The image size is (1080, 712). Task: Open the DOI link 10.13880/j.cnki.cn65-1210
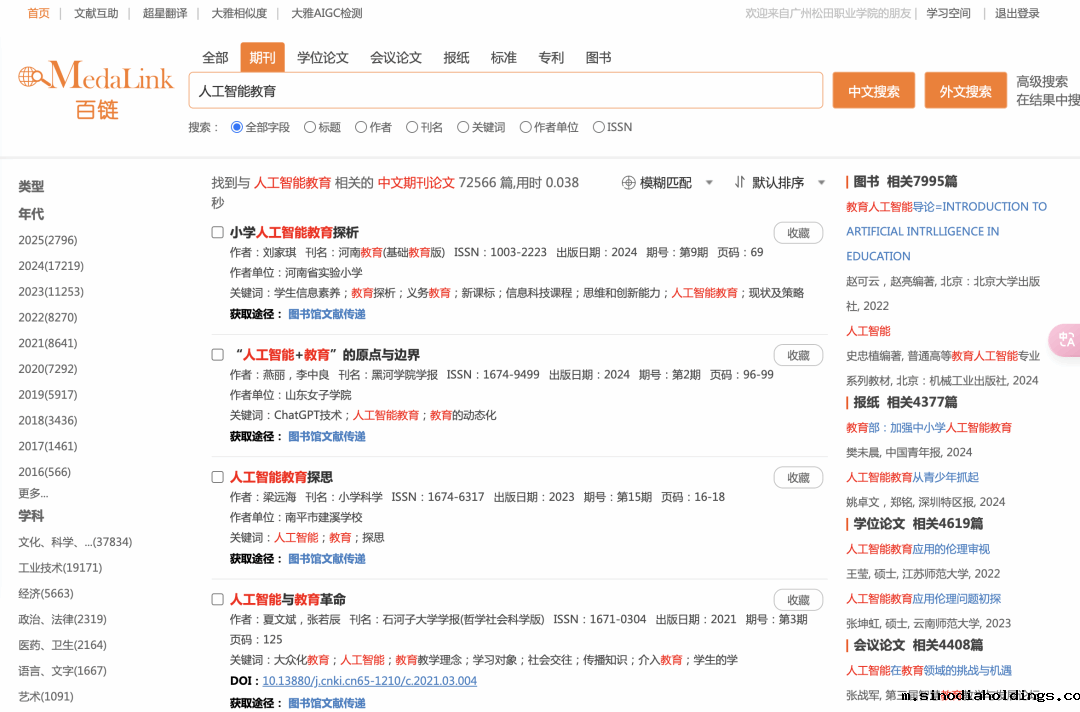point(369,681)
